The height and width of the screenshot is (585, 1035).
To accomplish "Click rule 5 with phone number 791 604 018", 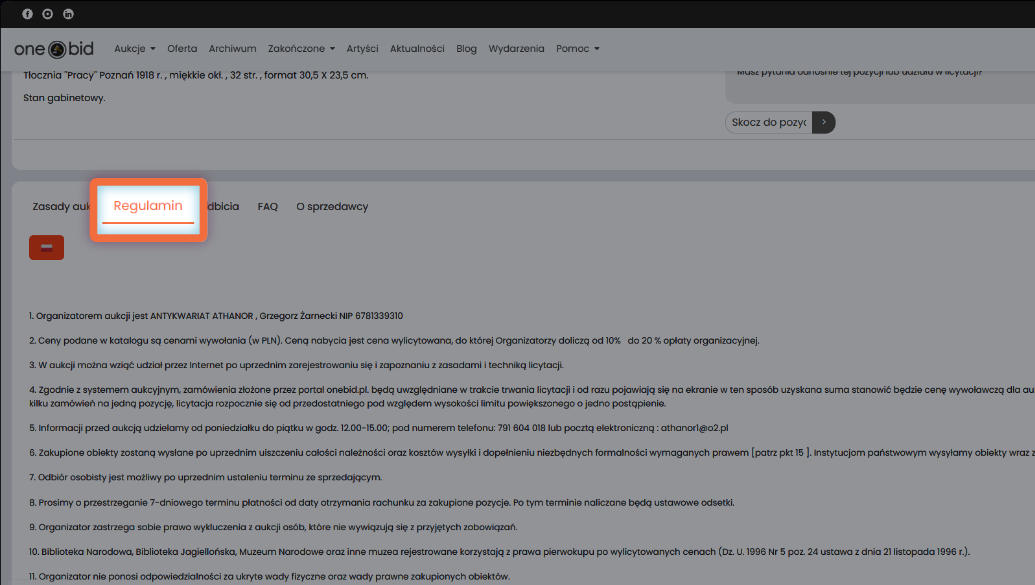I will [378, 428].
